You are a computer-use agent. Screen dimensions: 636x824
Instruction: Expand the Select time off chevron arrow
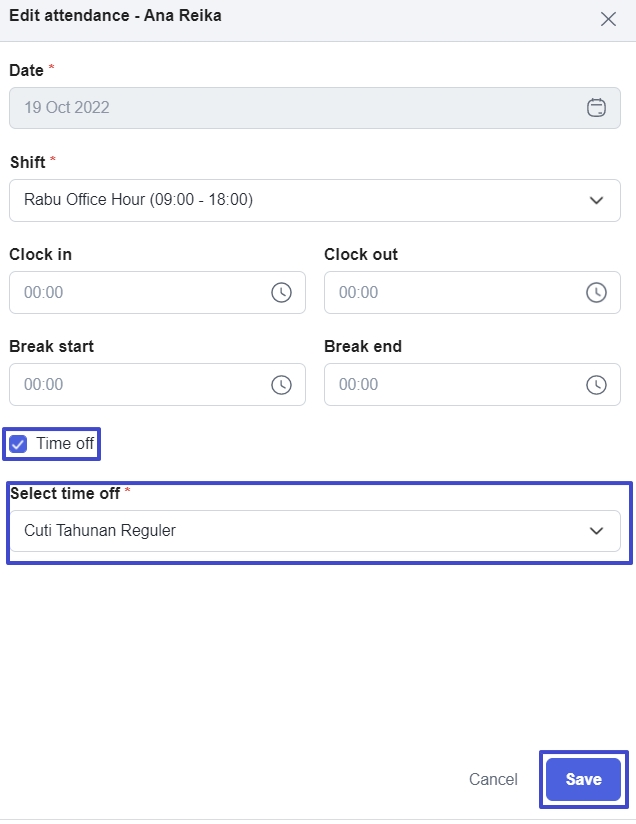coord(597,531)
